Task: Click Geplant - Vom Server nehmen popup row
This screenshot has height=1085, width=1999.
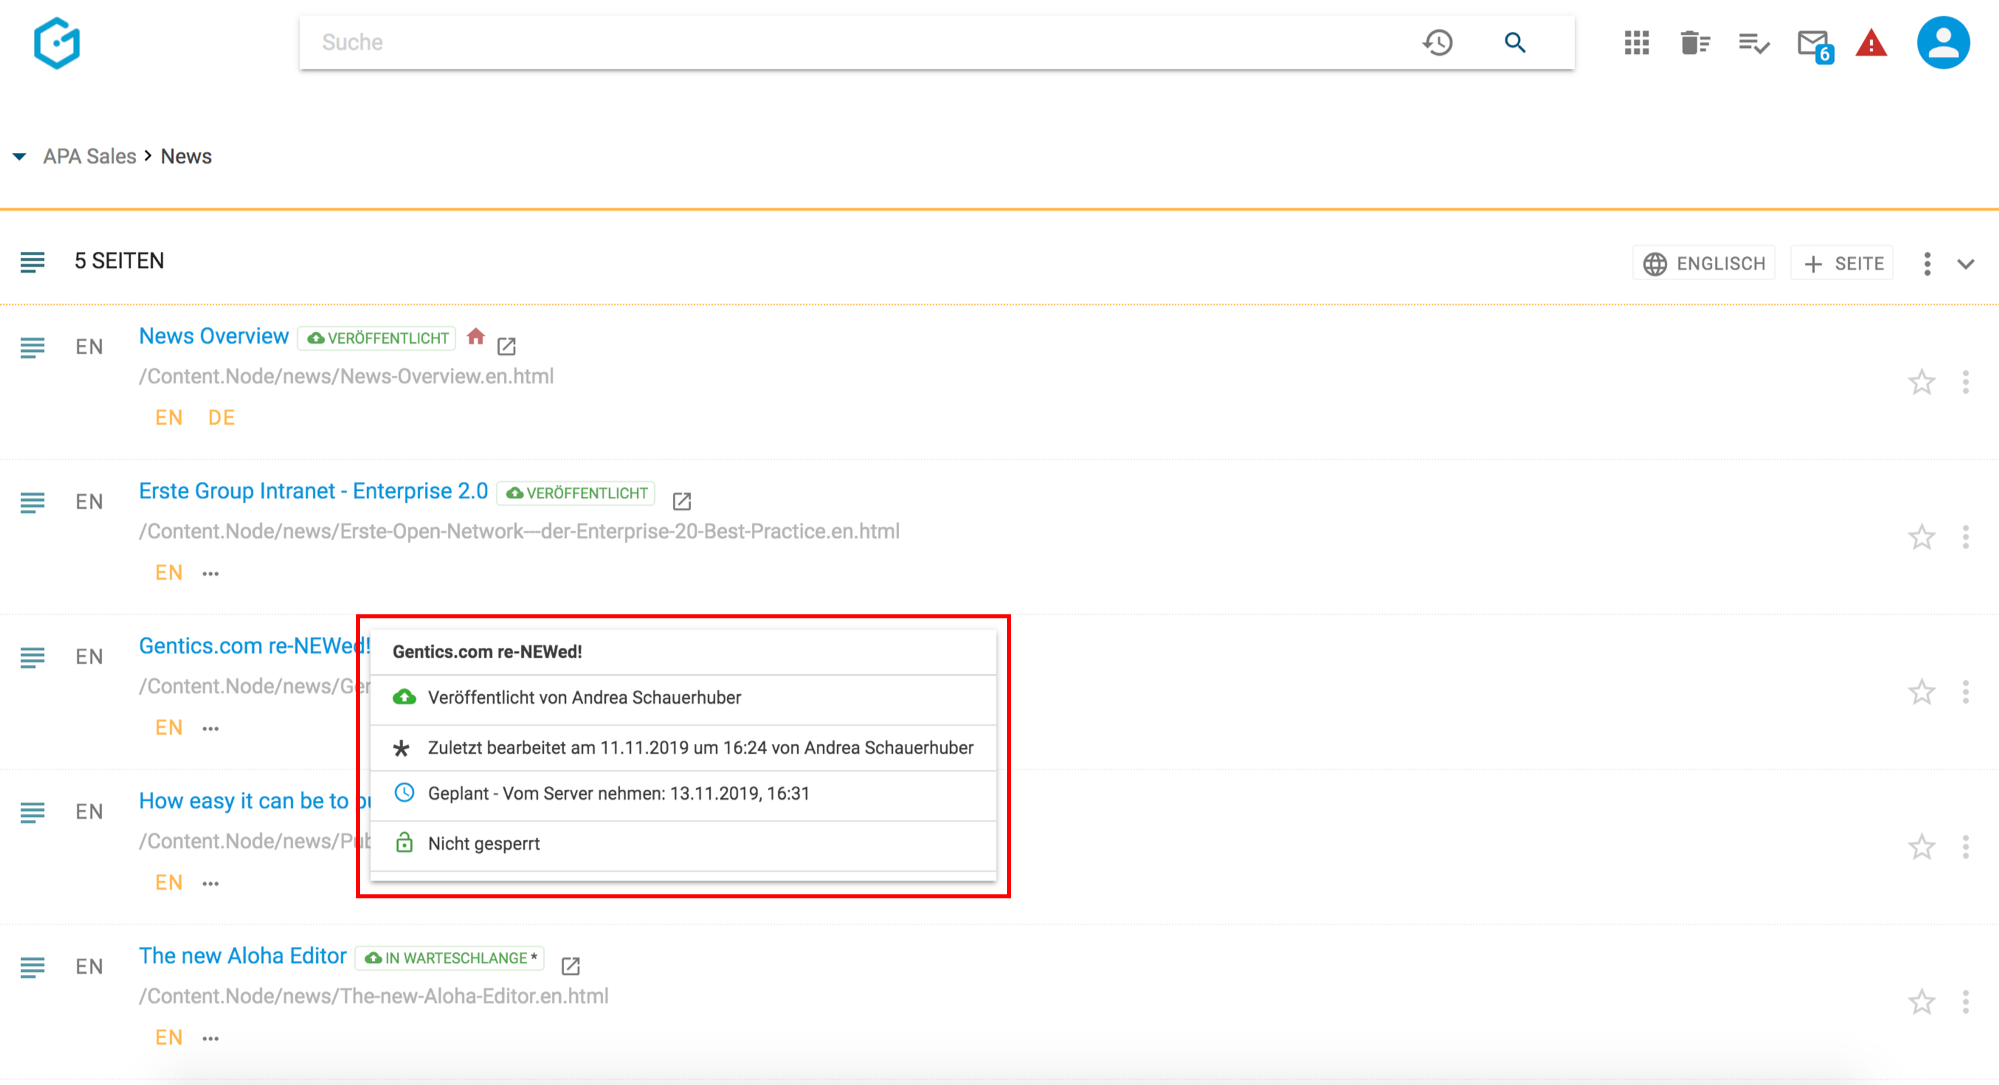Action: pos(683,794)
